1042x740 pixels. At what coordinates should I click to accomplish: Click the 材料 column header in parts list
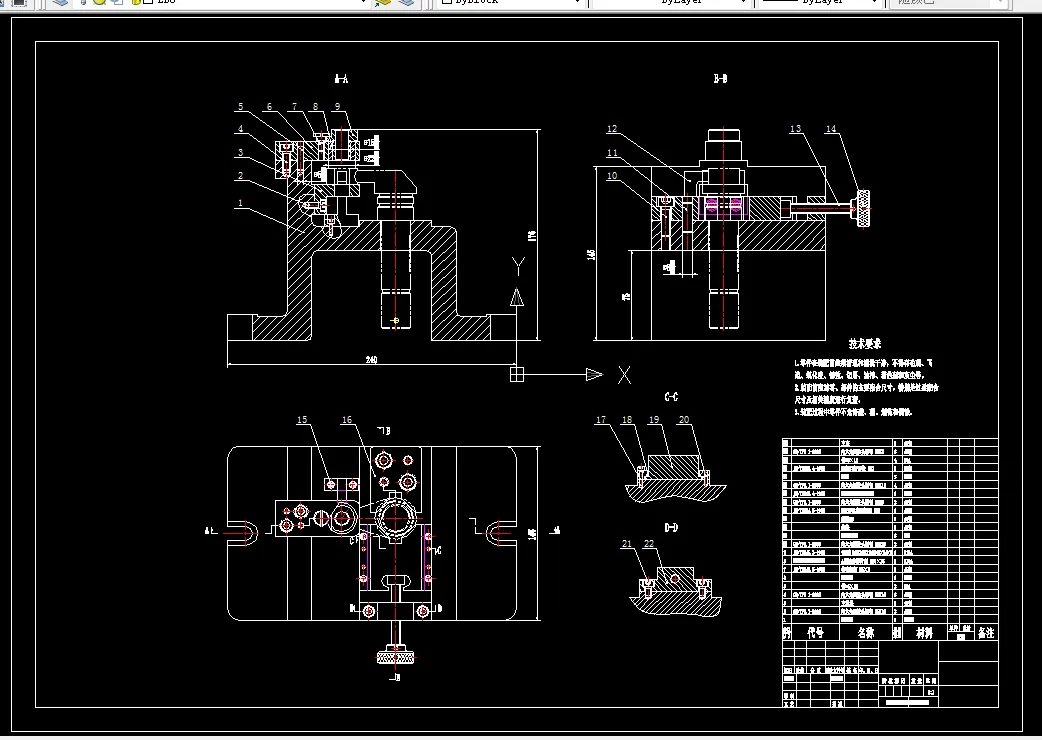coord(924,633)
